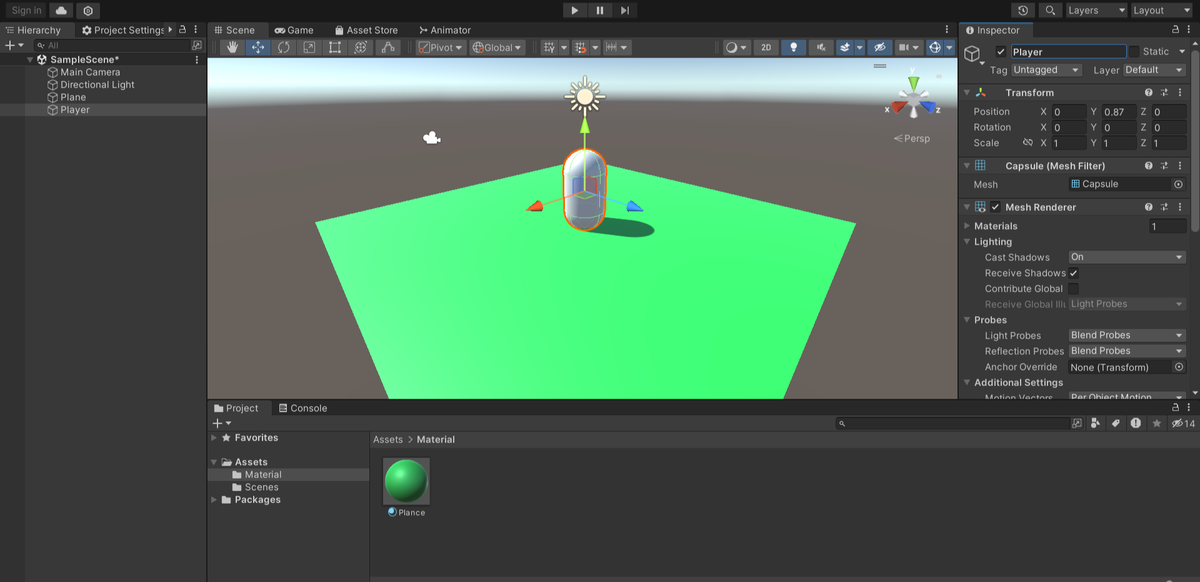Select the Rotate tool

[284, 47]
